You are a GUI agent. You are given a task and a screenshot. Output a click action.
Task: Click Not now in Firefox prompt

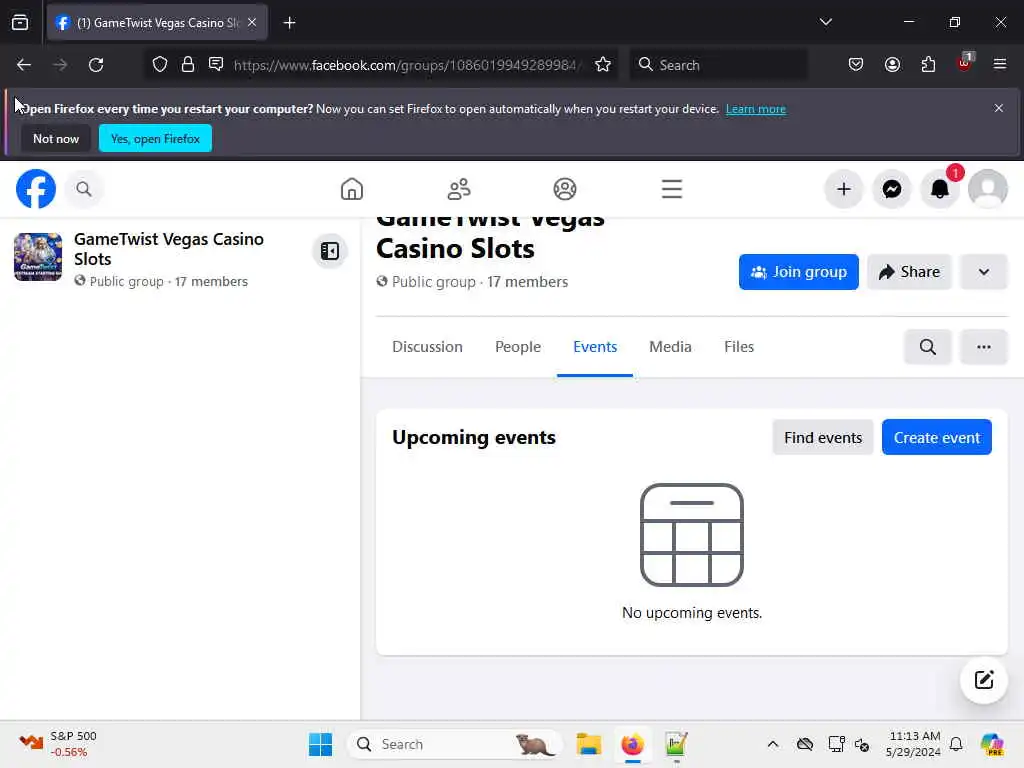click(56, 138)
